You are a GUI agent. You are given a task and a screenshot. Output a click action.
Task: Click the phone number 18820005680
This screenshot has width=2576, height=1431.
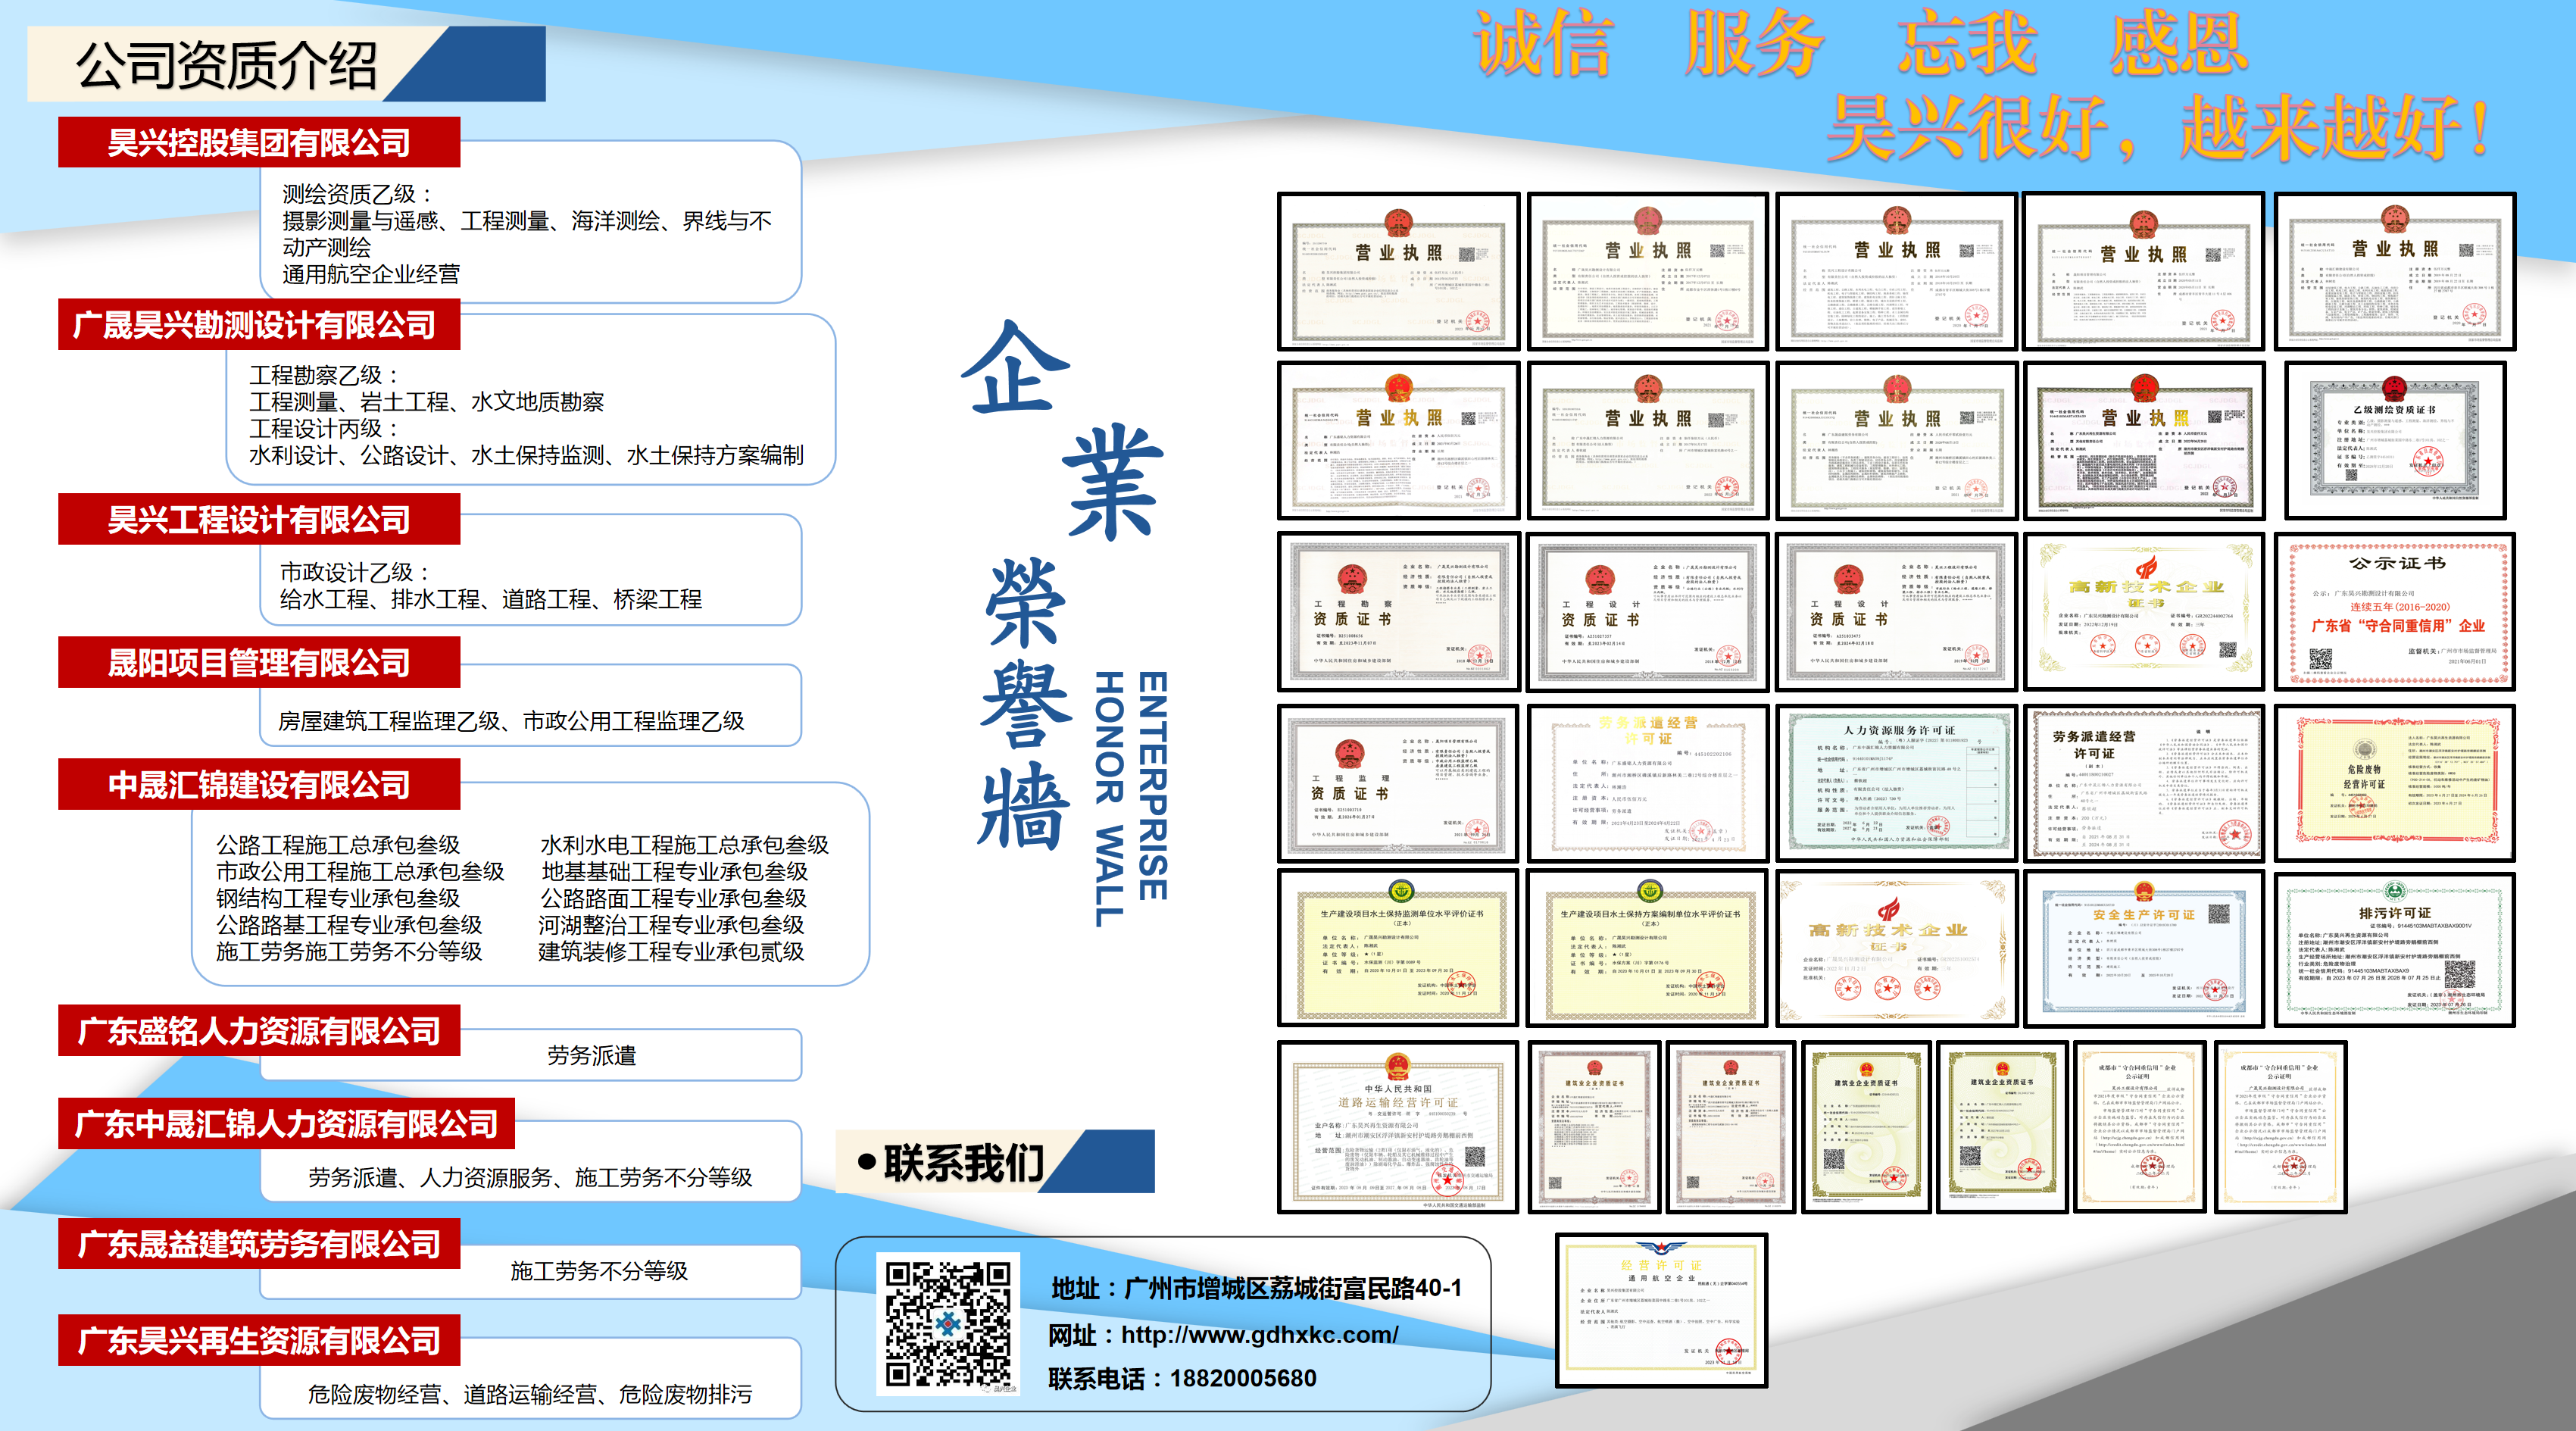point(1243,1378)
